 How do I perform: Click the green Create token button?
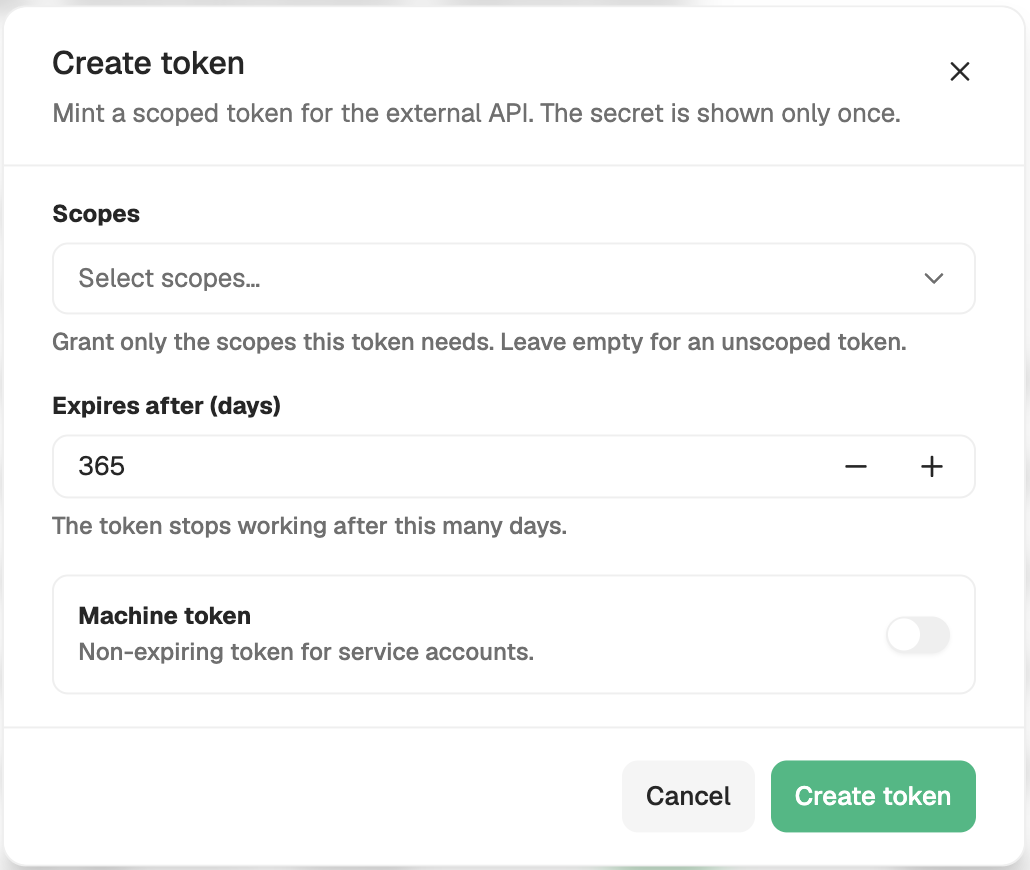(873, 796)
